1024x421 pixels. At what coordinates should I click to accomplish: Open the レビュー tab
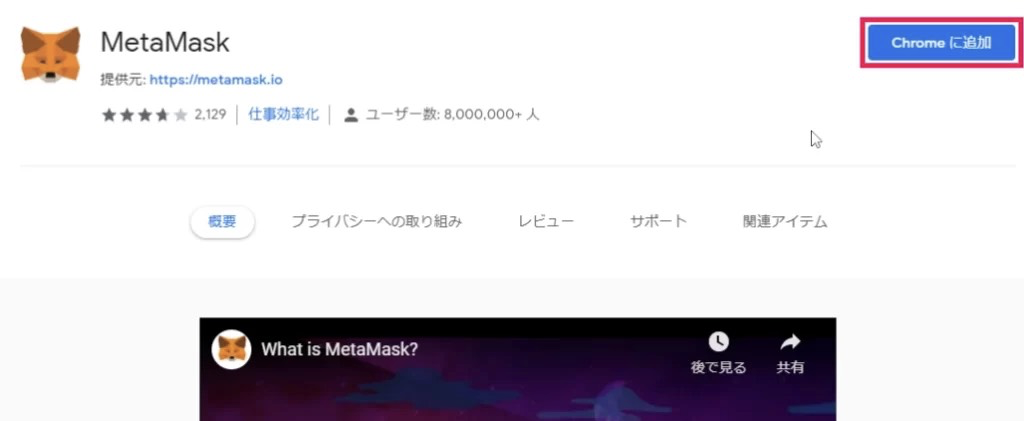(x=546, y=221)
